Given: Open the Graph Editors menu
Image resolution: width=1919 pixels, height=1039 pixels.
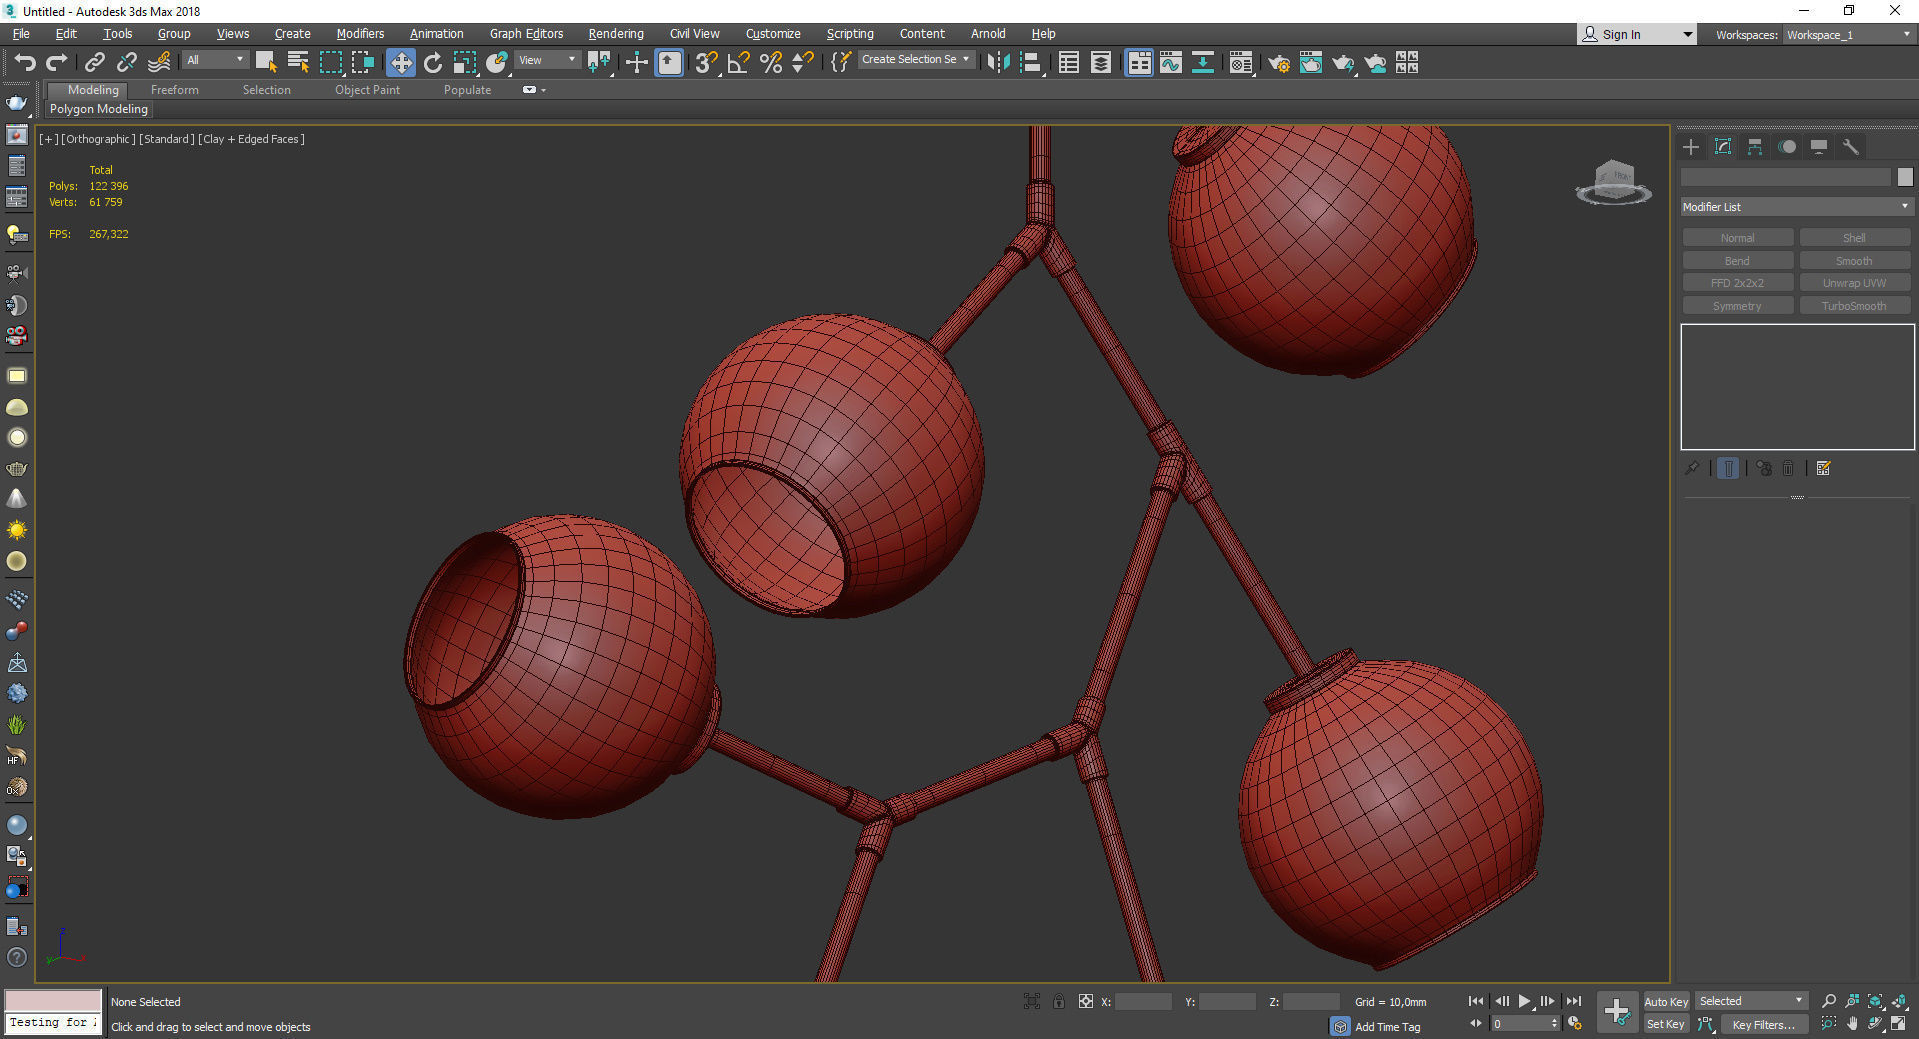Looking at the screenshot, I should (526, 34).
